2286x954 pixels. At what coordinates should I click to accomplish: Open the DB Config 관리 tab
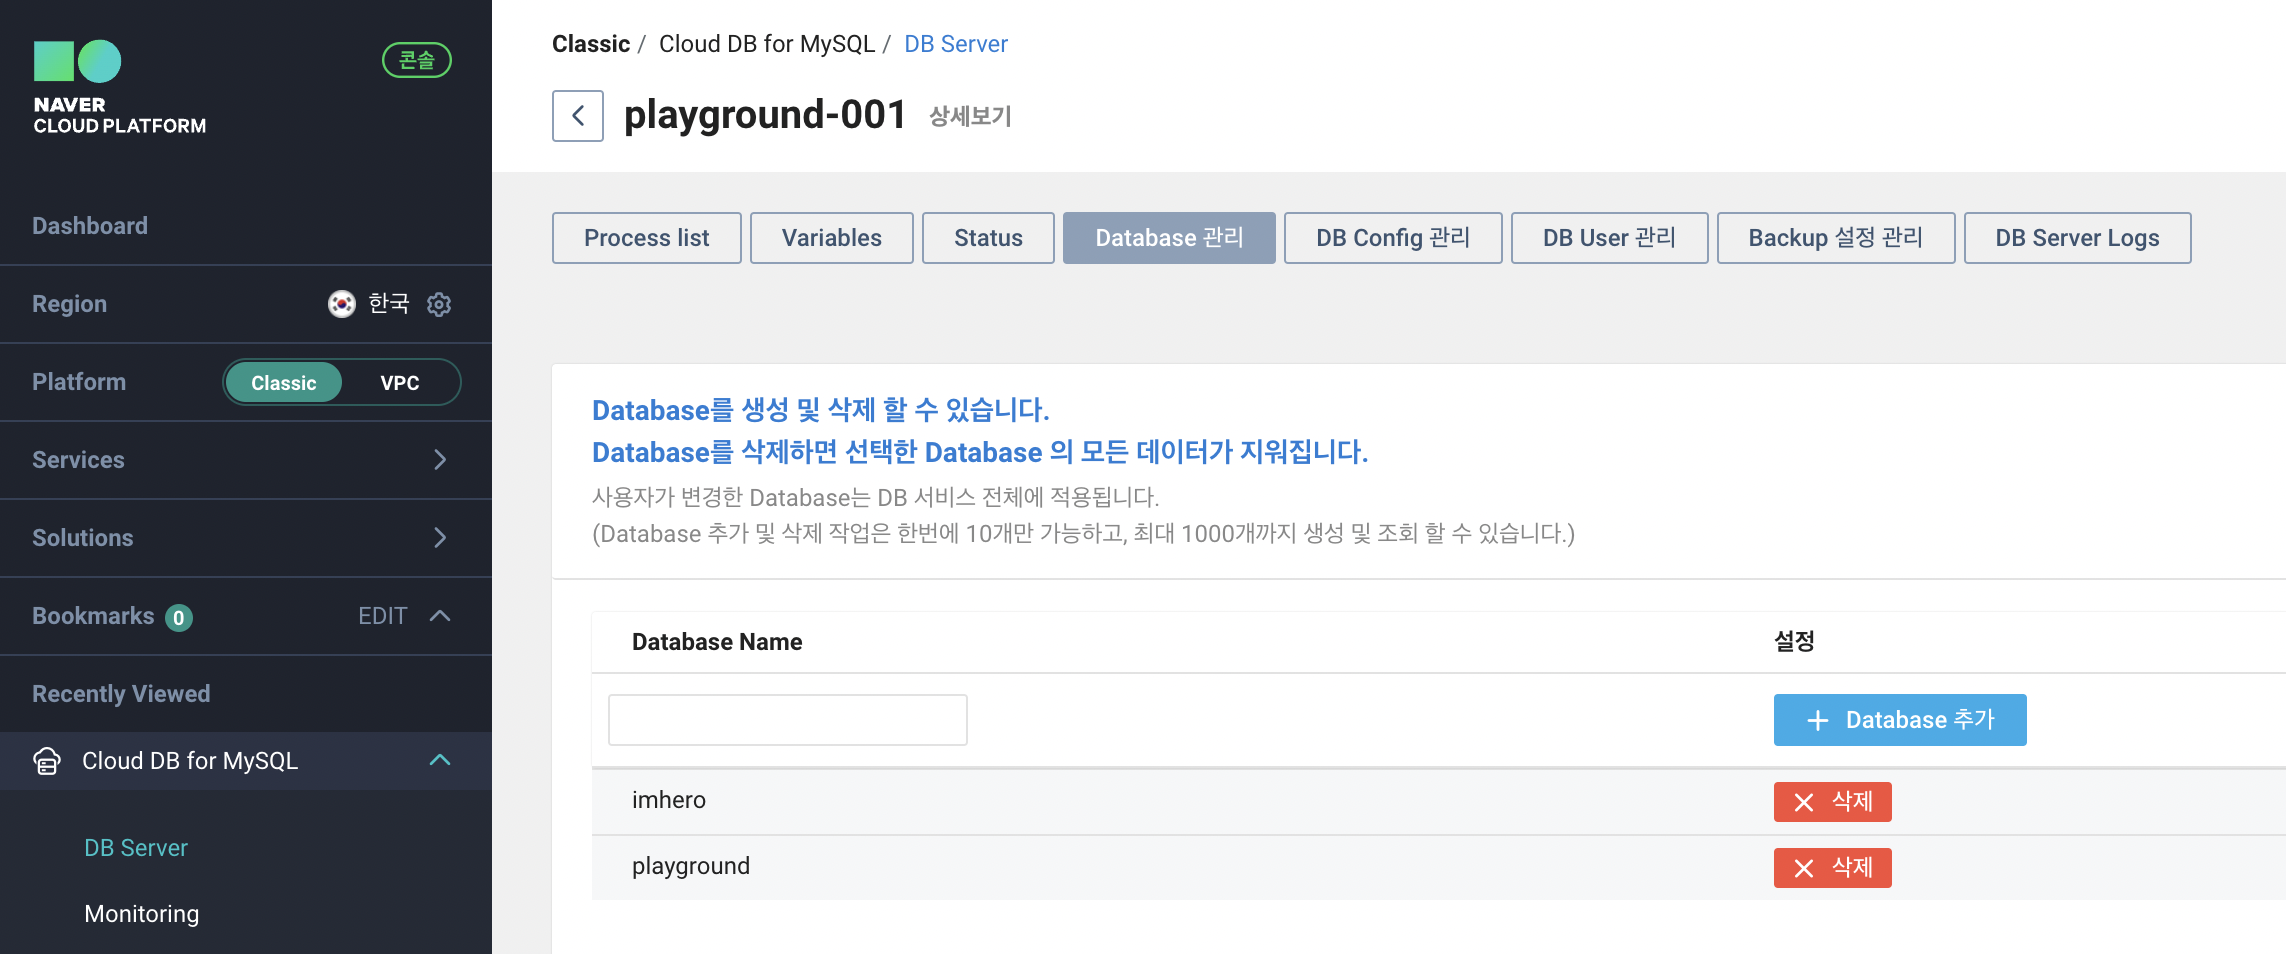coord(1393,238)
